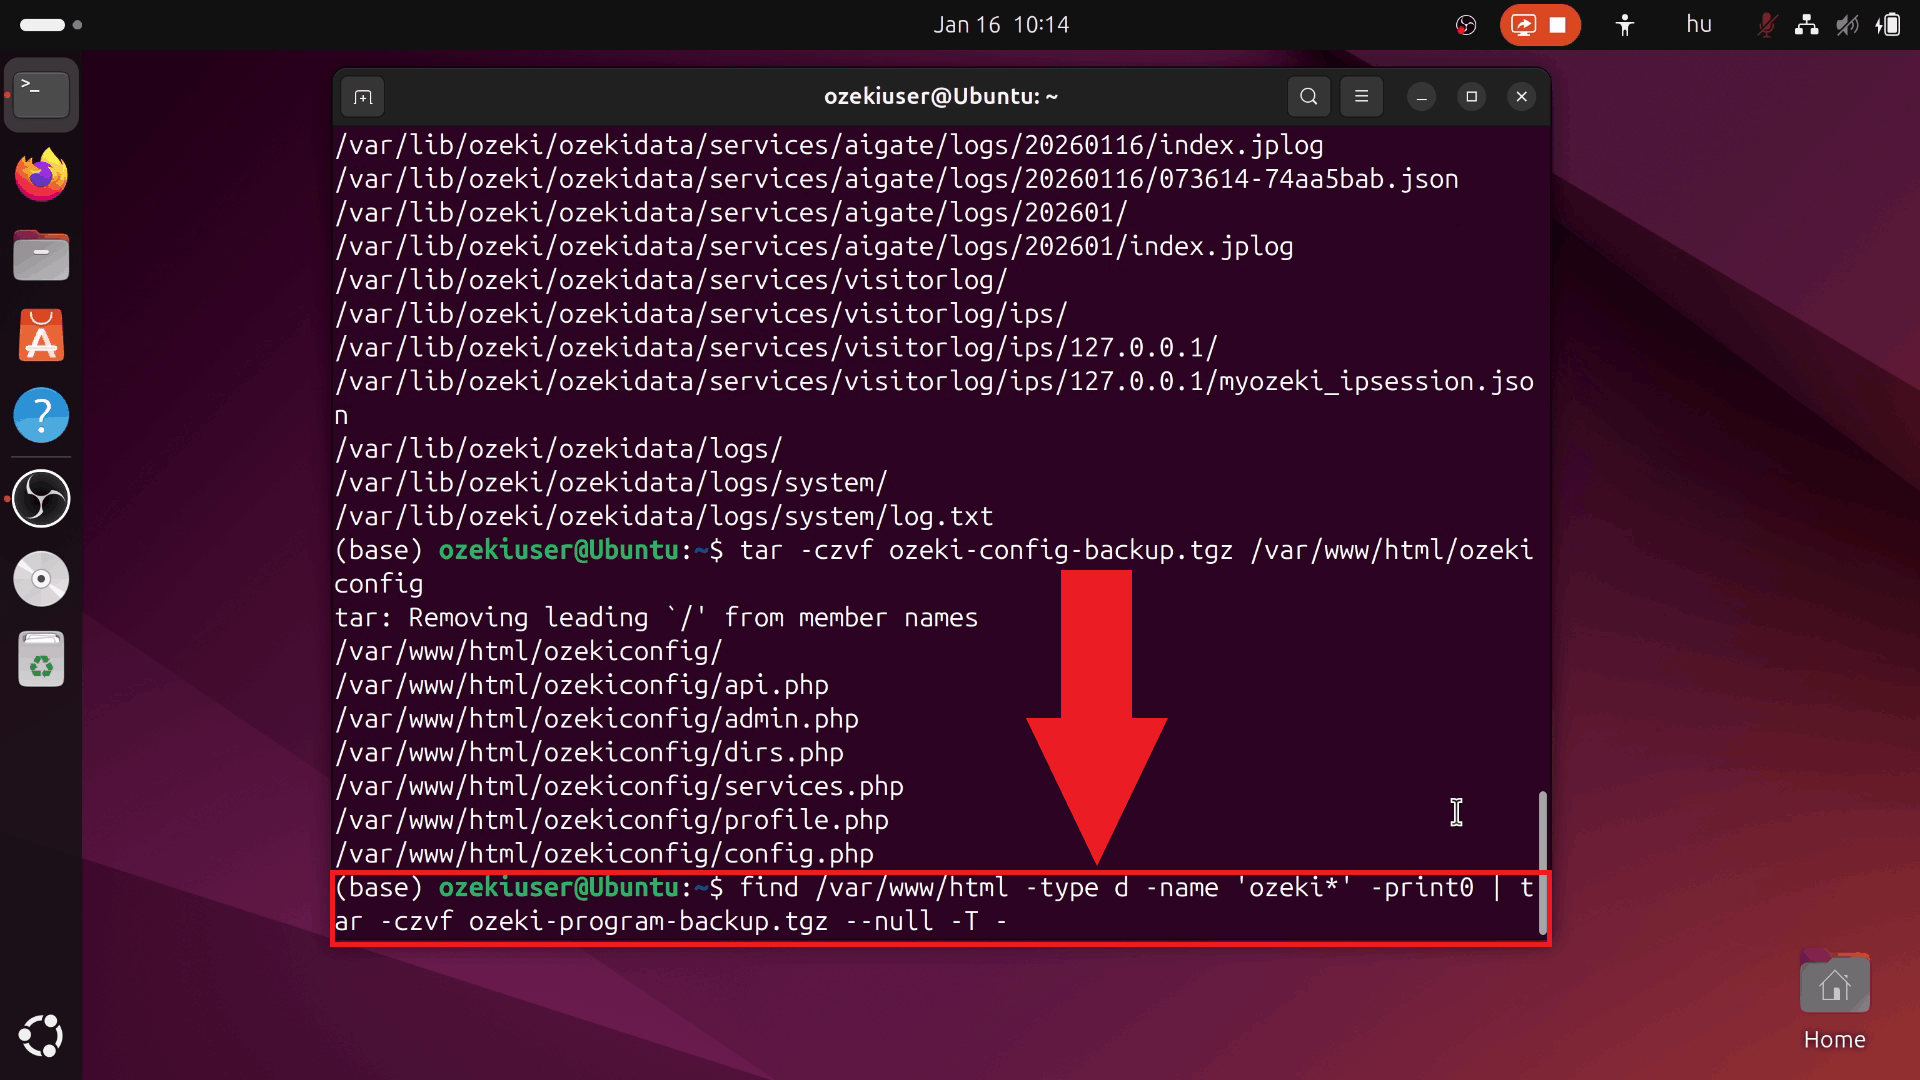Open the terminal hamburger menu
Image resolution: width=1920 pixels, height=1080 pixels.
click(x=1361, y=96)
